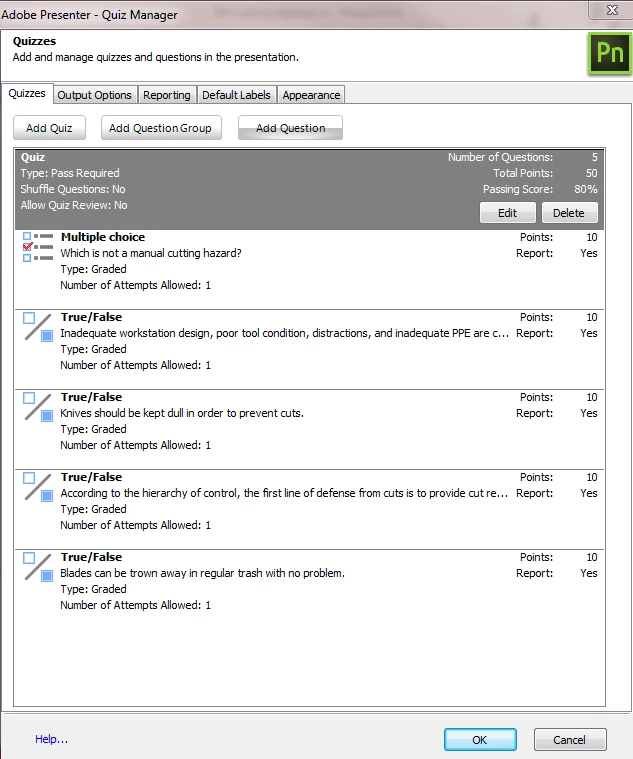Open the Help link
This screenshot has width=633, height=759.
[x=51, y=739]
